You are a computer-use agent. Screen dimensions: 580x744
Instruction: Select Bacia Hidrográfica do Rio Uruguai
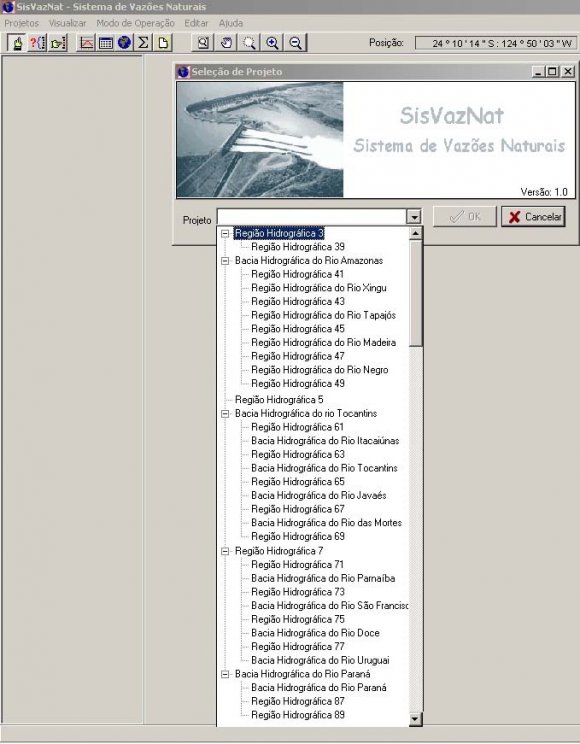[x=320, y=660]
